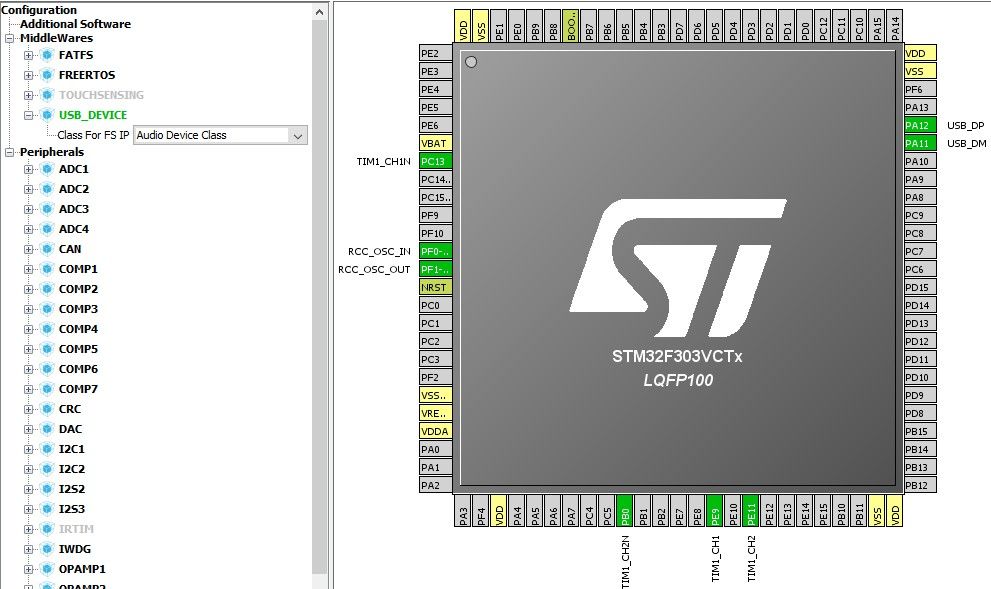Click the PA0 pin
991x589 pixels.
[x=435, y=449]
